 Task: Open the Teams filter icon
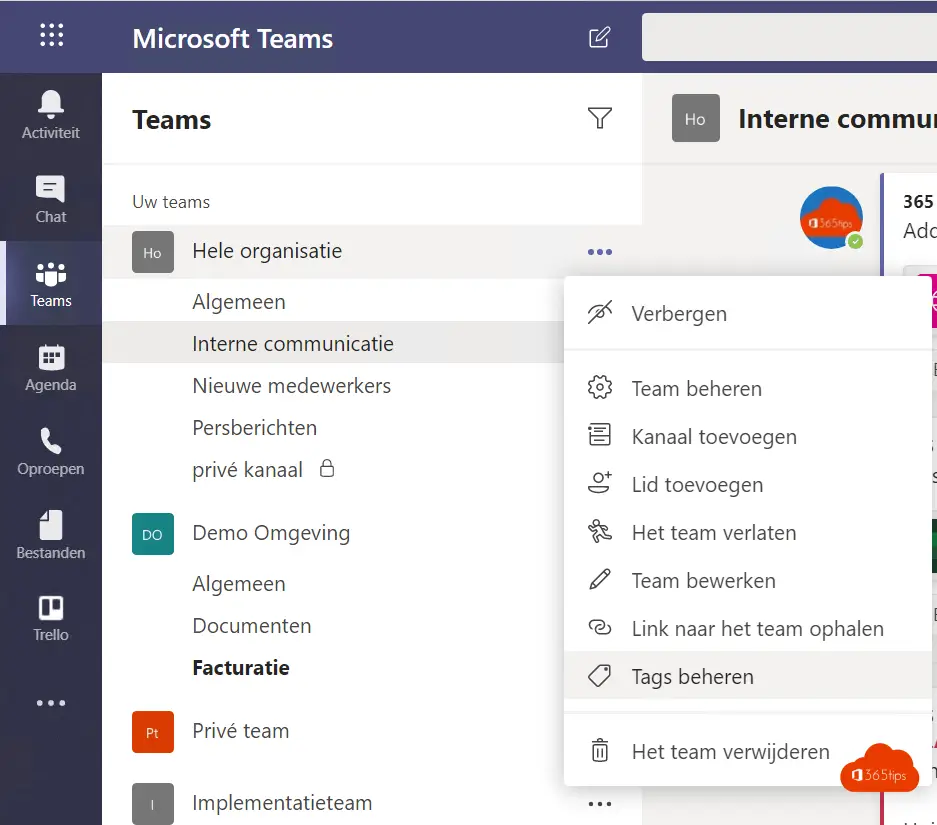tap(599, 118)
